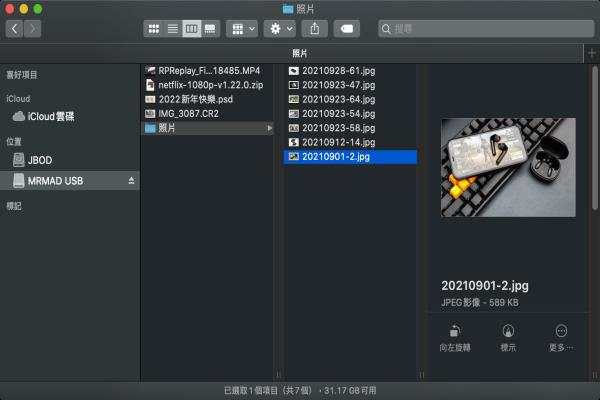600x400 pixels.
Task: Eject the MRMAD USB drive
Action: [x=131, y=180]
